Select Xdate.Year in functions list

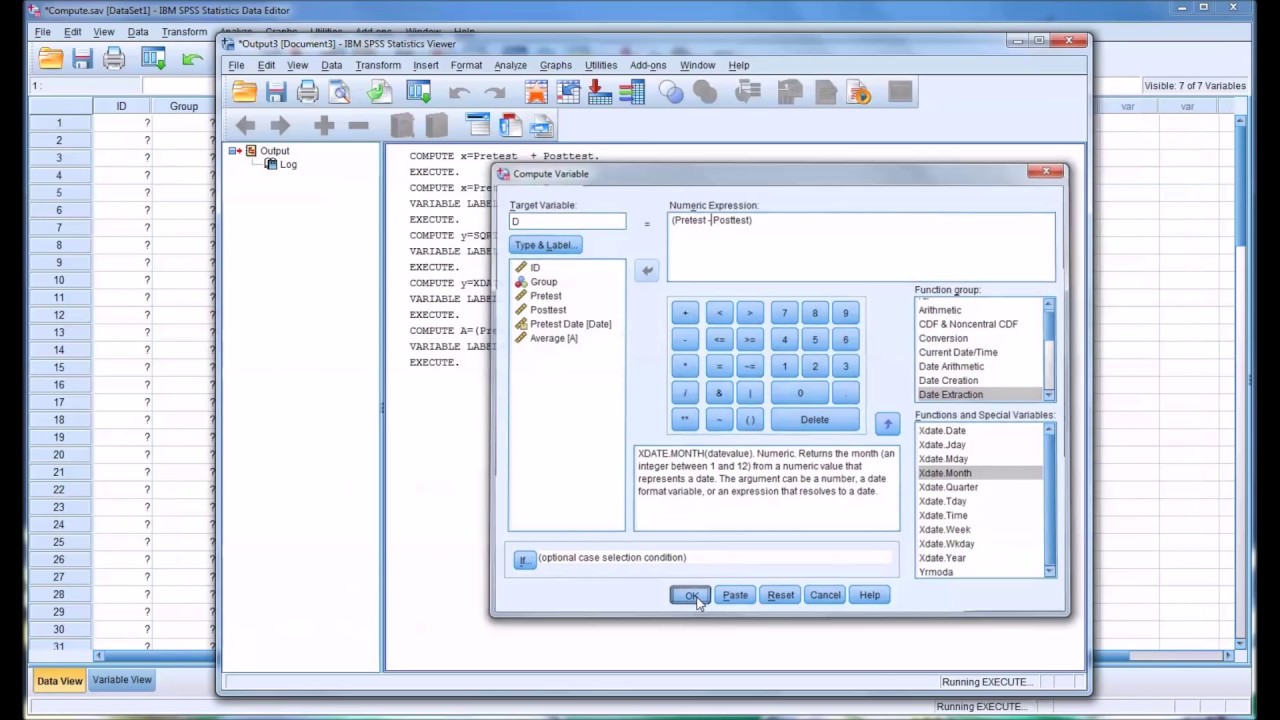[x=943, y=558]
